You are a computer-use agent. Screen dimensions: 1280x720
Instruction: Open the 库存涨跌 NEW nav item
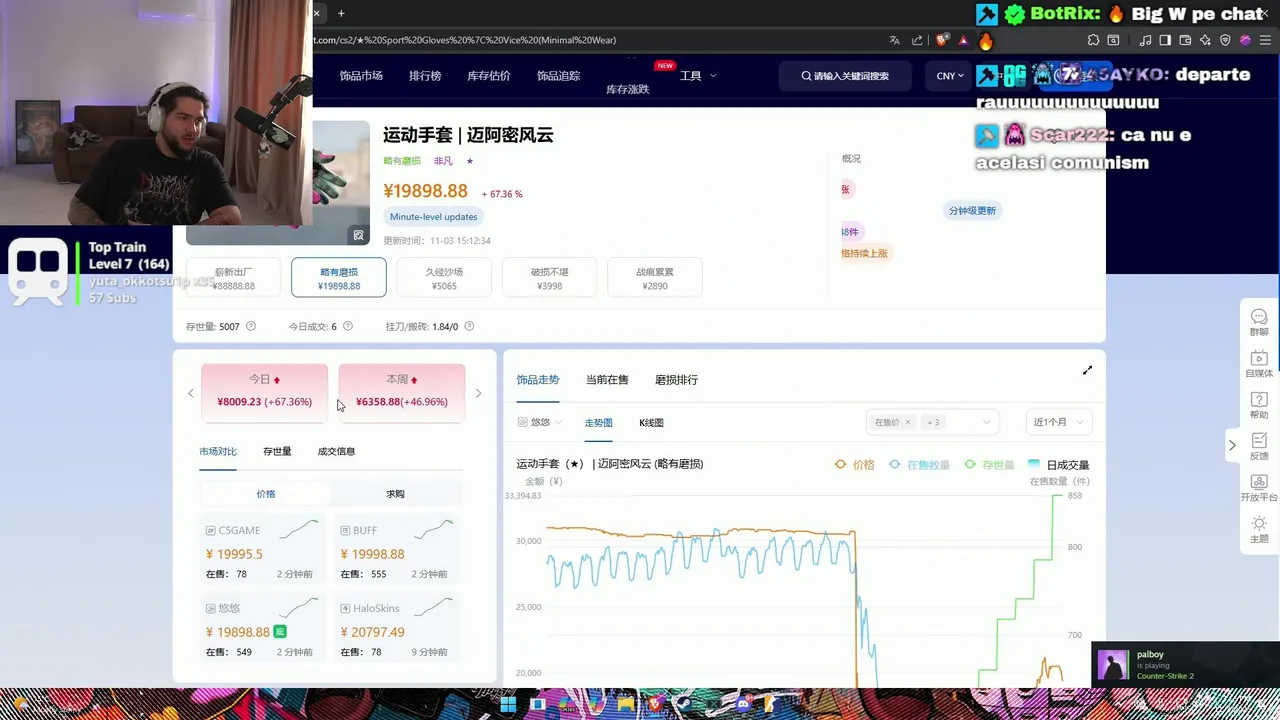628,89
